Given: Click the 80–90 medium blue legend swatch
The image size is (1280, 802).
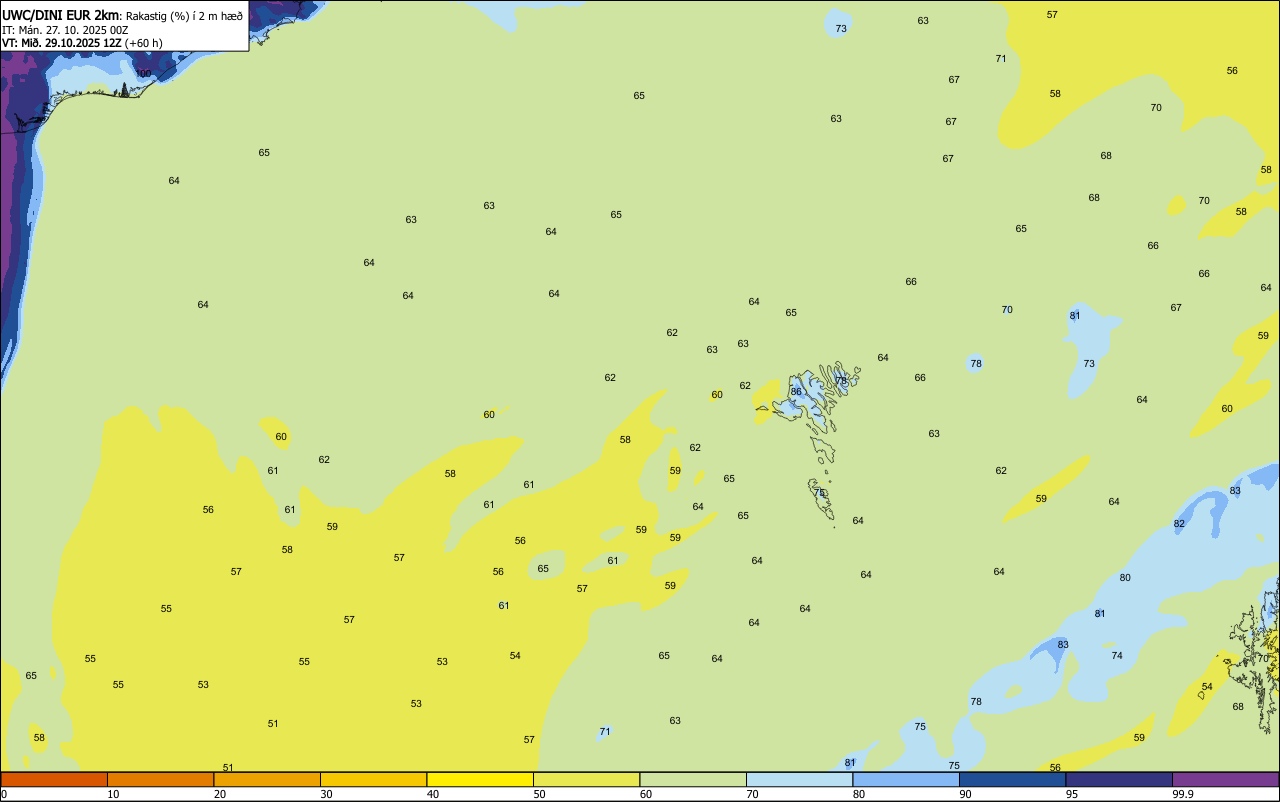Looking at the screenshot, I should point(906,779).
